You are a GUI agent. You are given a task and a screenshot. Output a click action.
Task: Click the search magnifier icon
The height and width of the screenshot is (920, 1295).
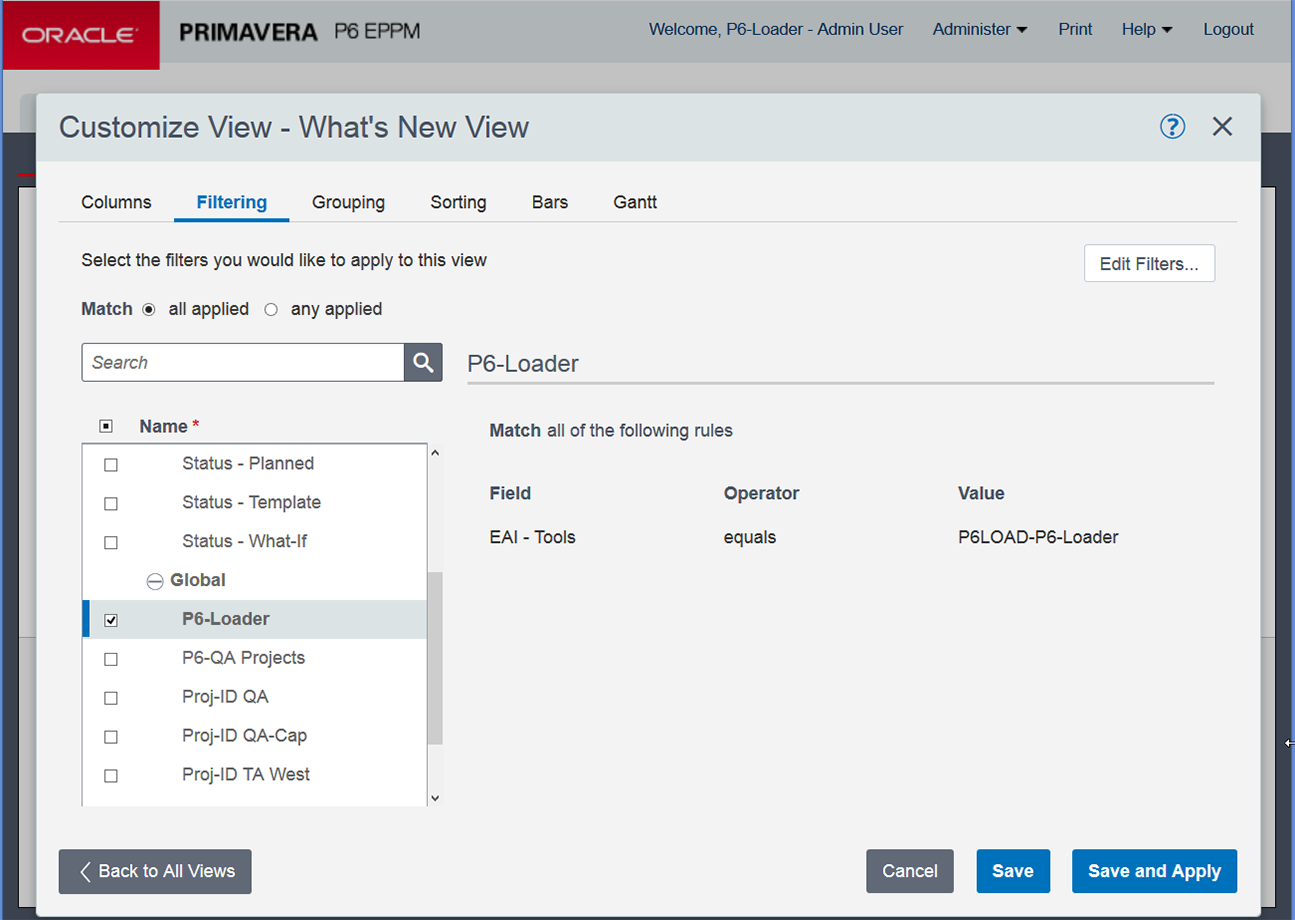(x=423, y=362)
